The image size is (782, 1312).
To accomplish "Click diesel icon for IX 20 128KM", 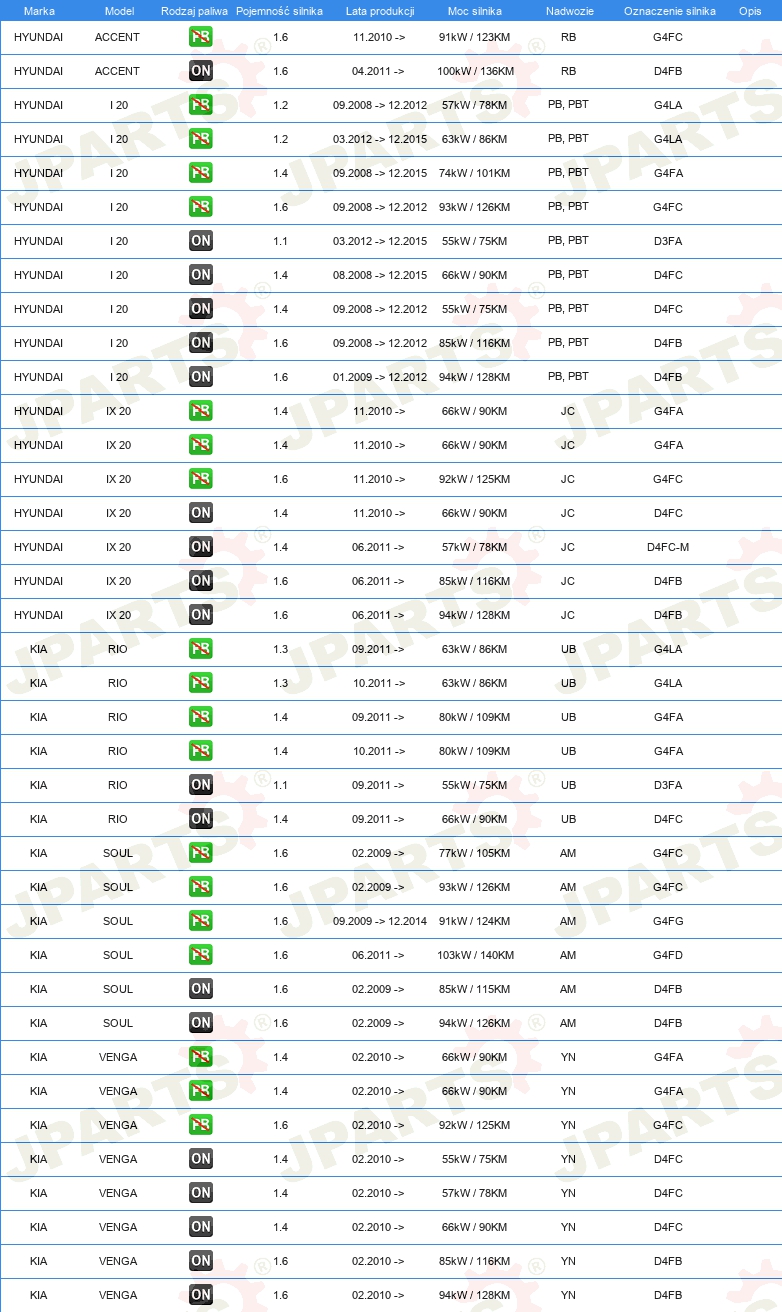I will tap(201, 615).
